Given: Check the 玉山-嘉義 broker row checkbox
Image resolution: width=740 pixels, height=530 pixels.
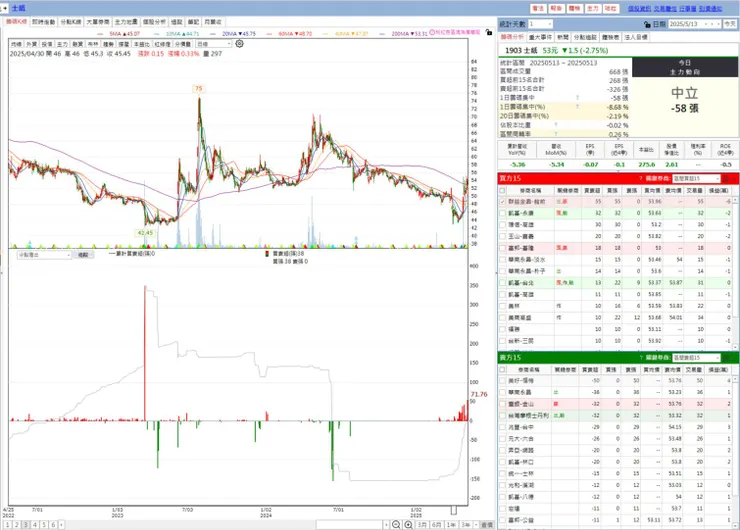Looking at the screenshot, I should (502, 236).
